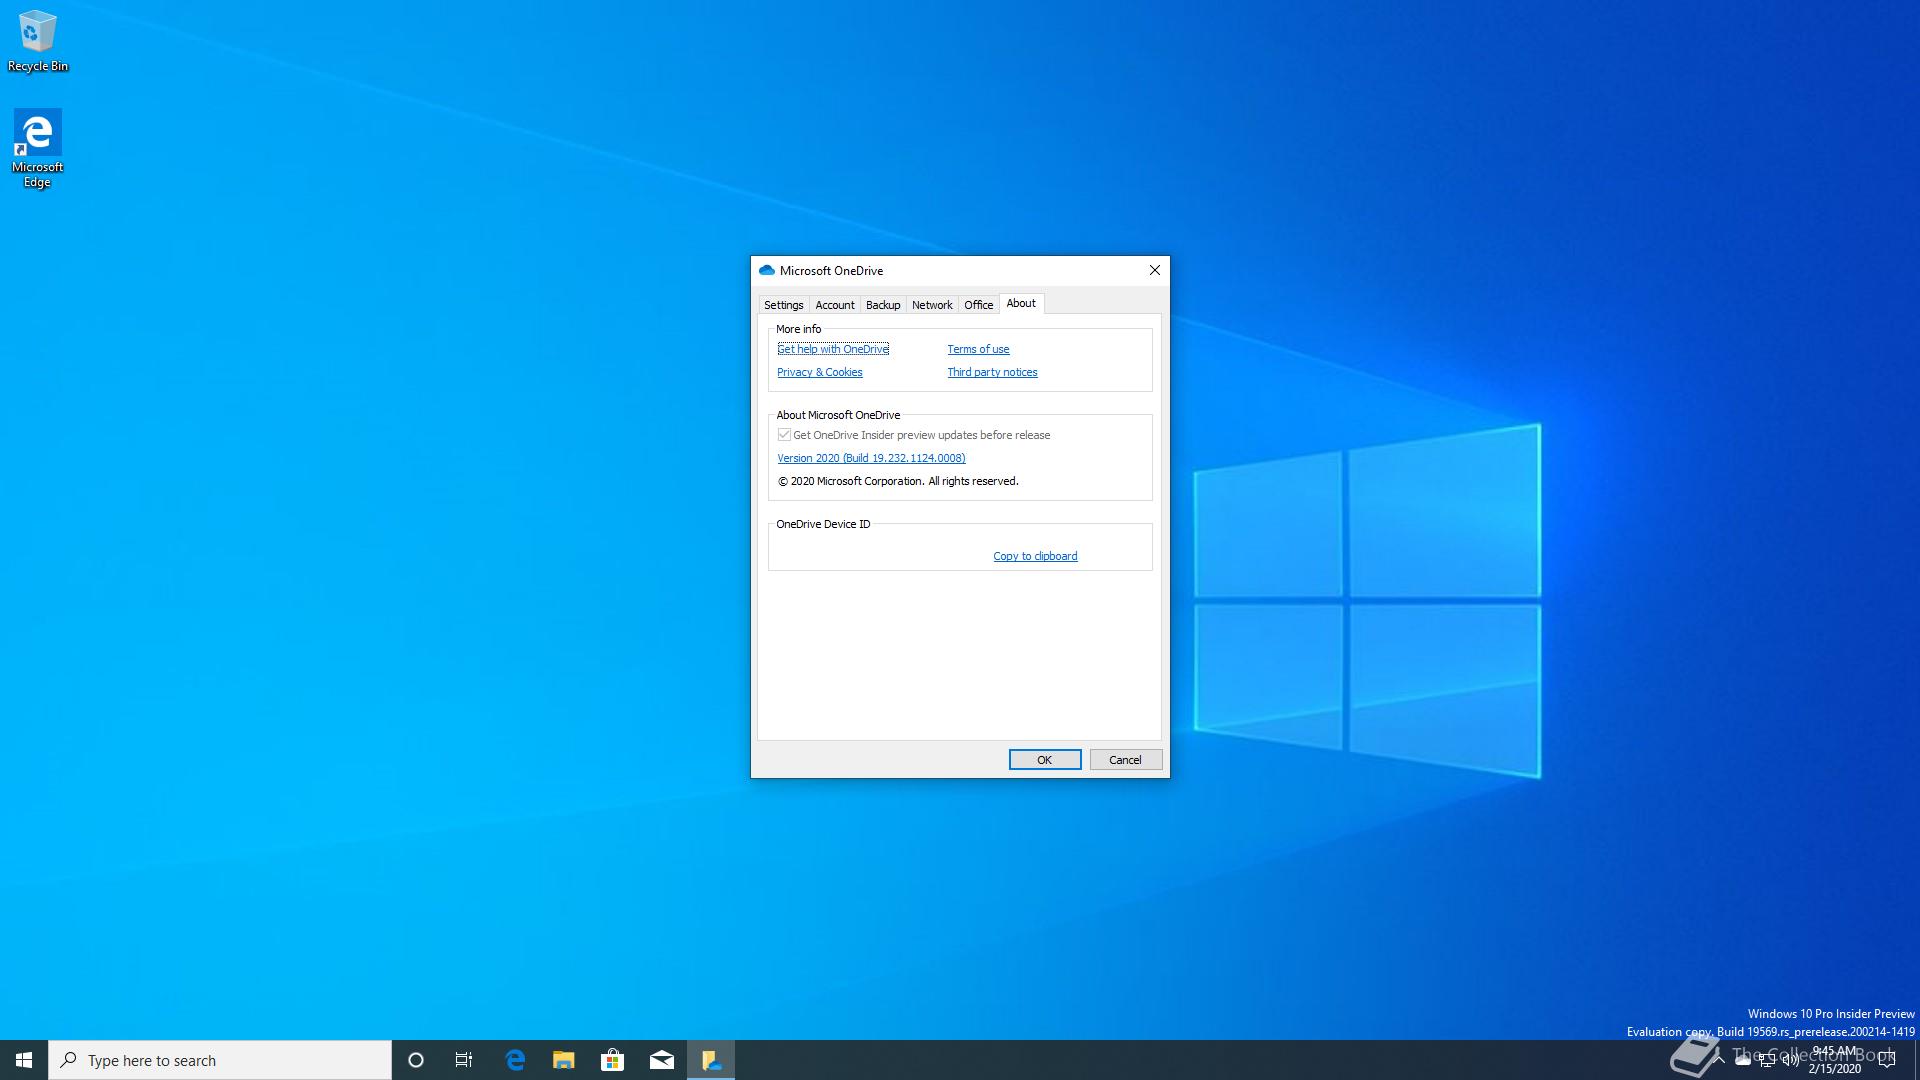Click the Cancel button
1920x1080 pixels.
[x=1125, y=760]
